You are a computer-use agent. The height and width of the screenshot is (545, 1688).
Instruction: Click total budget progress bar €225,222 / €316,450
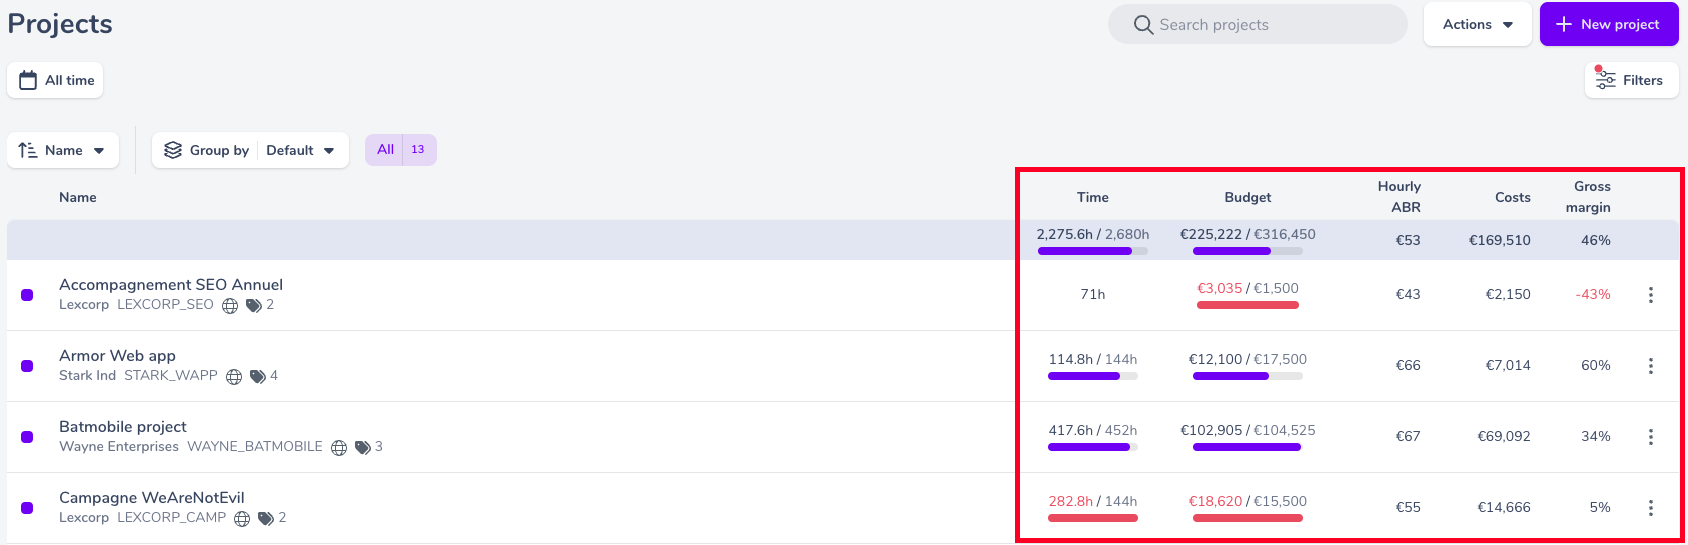(x=1248, y=251)
